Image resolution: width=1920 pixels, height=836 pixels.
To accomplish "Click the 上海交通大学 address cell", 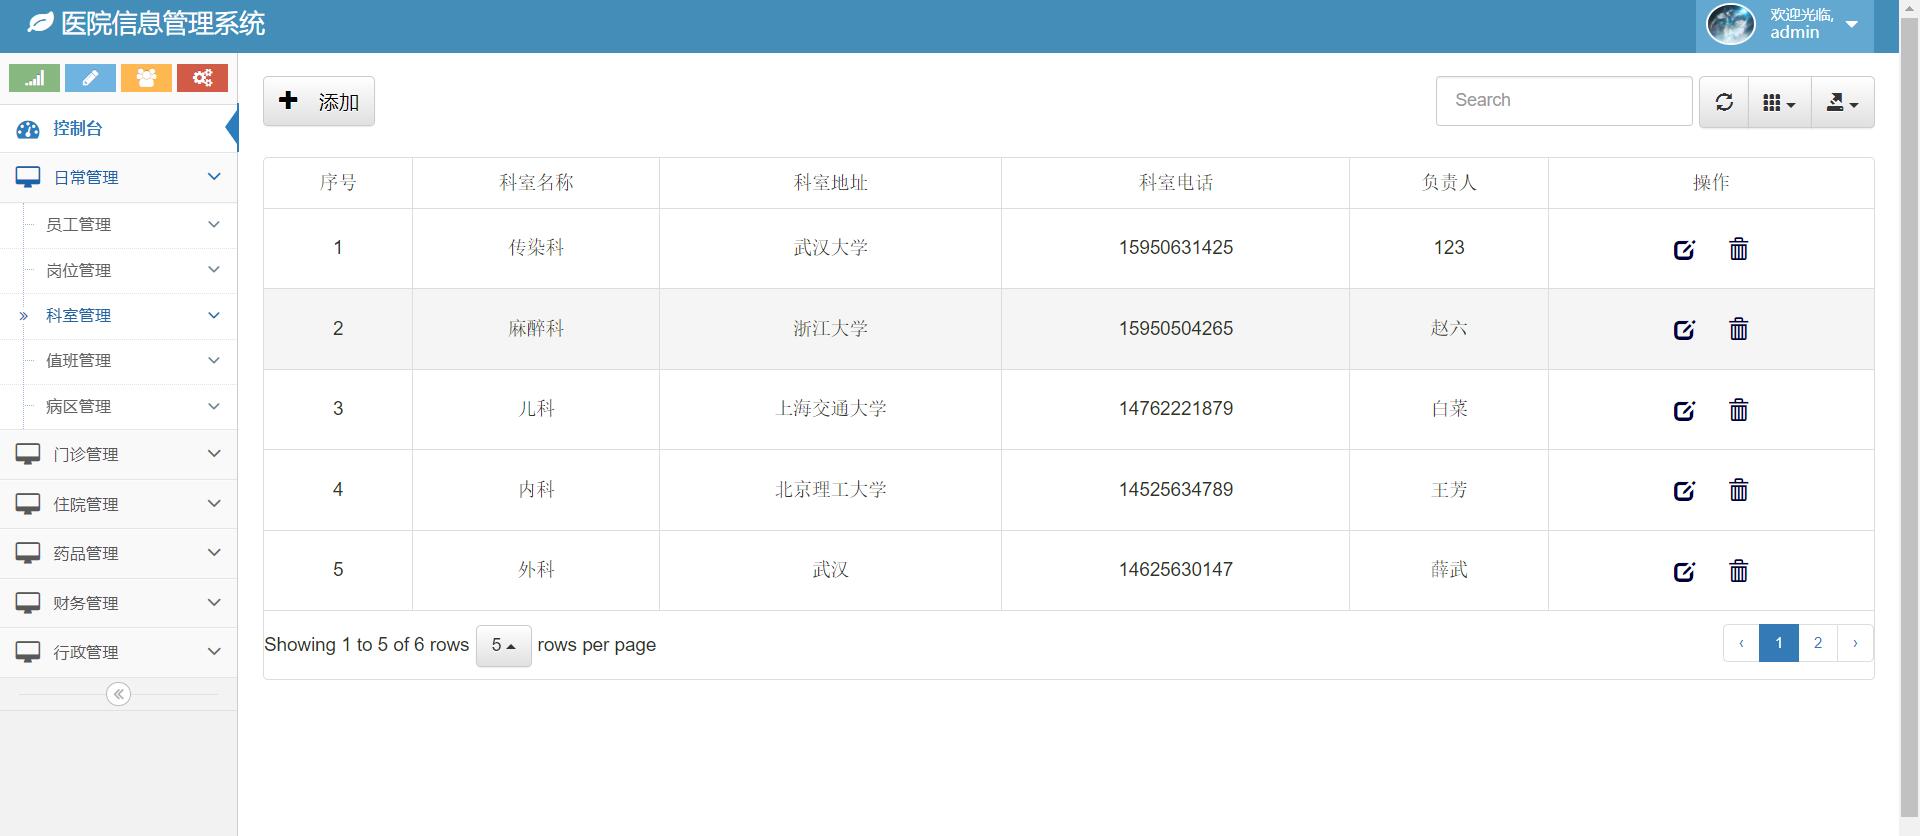I will click(830, 409).
